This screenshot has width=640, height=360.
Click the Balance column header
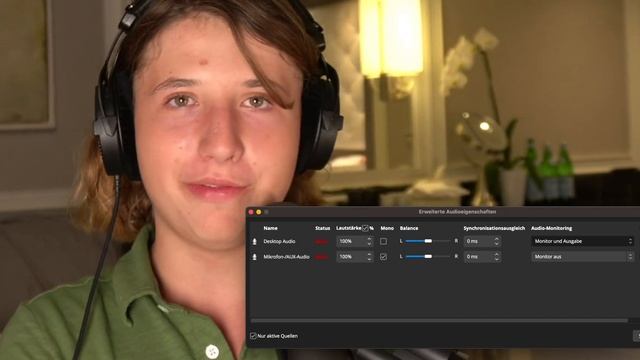(409, 228)
